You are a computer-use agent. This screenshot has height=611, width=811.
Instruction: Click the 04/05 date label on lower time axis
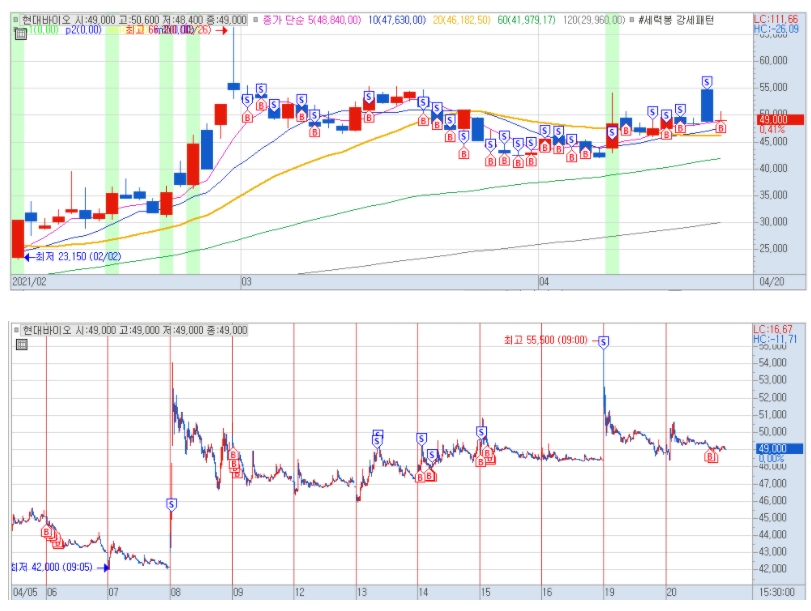[x=24, y=592]
